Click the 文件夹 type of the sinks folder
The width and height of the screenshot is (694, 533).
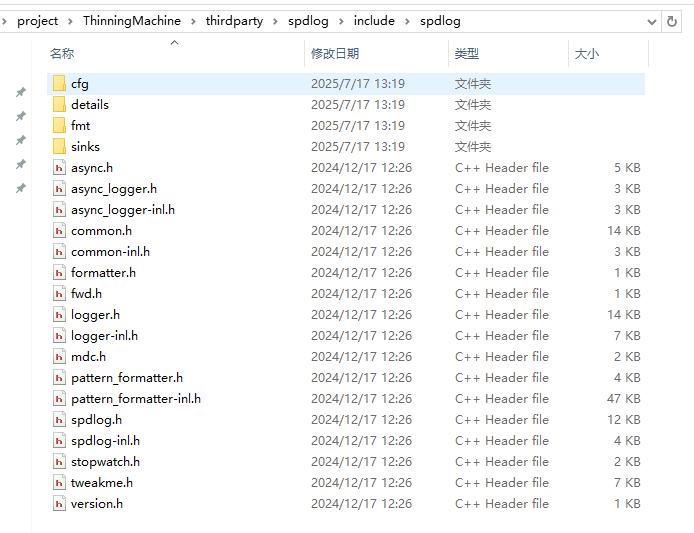tap(473, 147)
